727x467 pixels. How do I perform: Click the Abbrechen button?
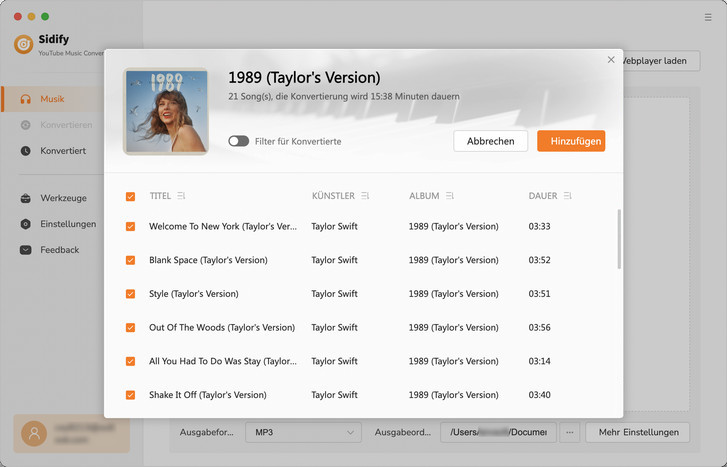click(x=491, y=141)
